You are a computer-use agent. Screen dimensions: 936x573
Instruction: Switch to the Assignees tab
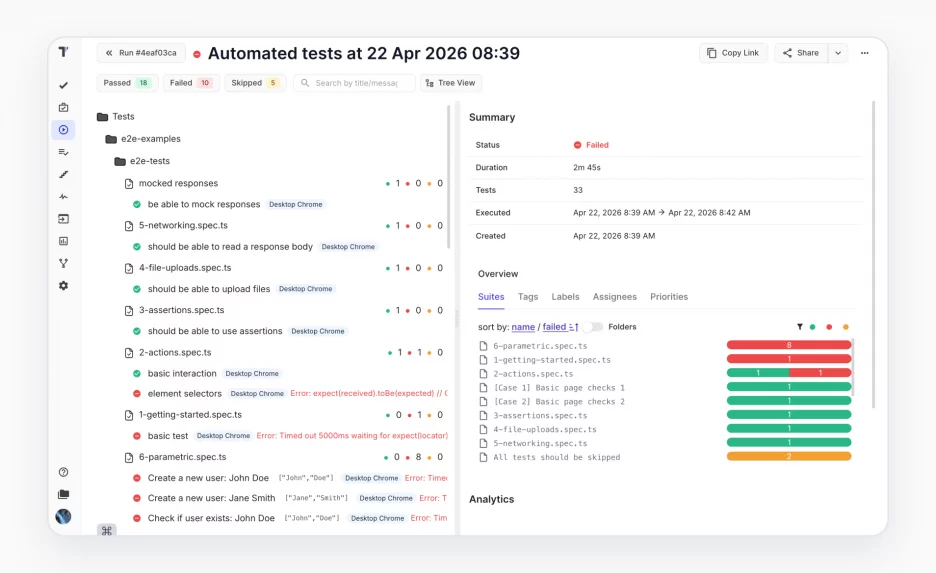click(x=615, y=297)
